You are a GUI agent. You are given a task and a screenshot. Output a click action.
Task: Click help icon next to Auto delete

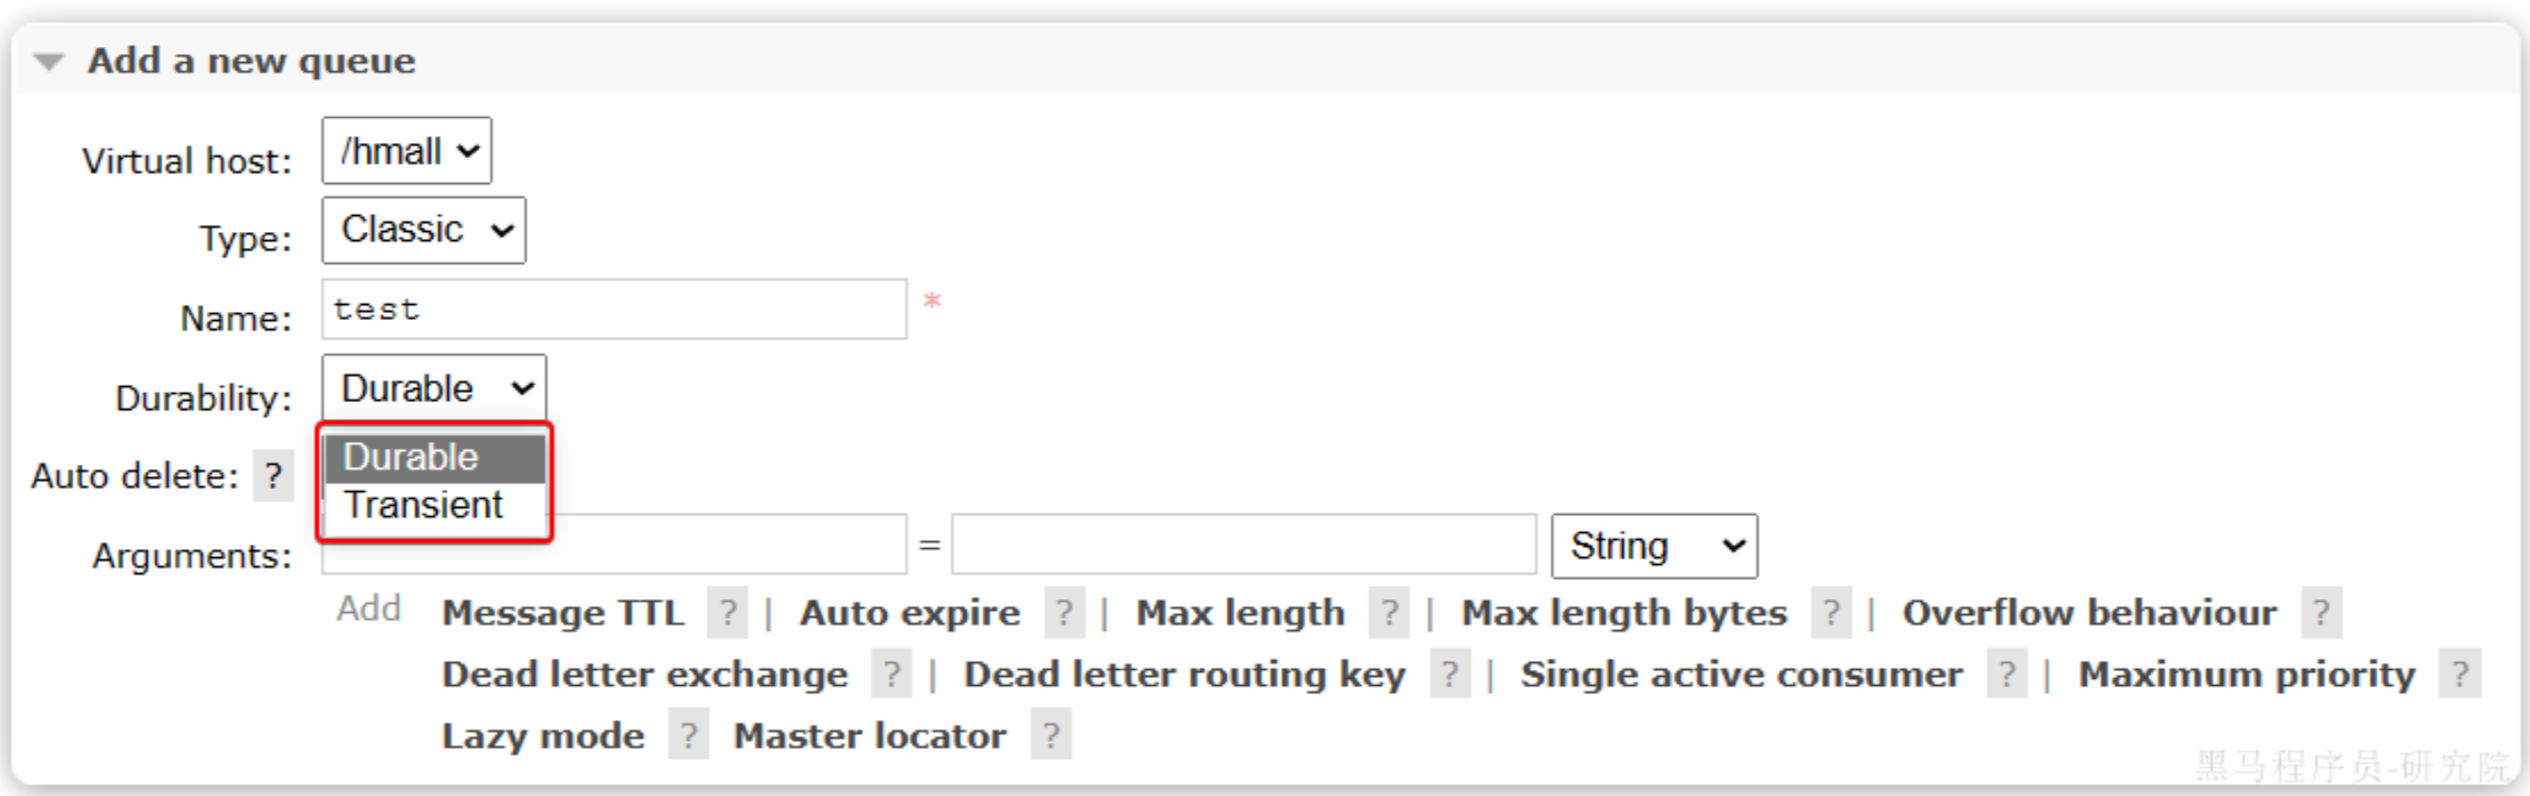[273, 476]
